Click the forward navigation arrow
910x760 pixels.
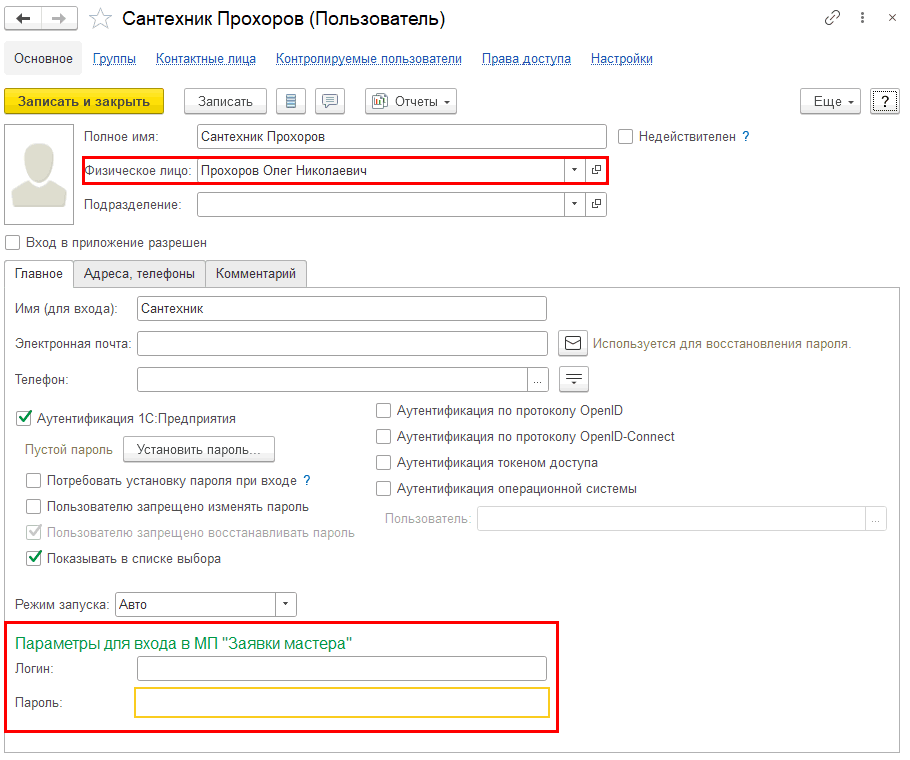pyautogui.click(x=59, y=19)
